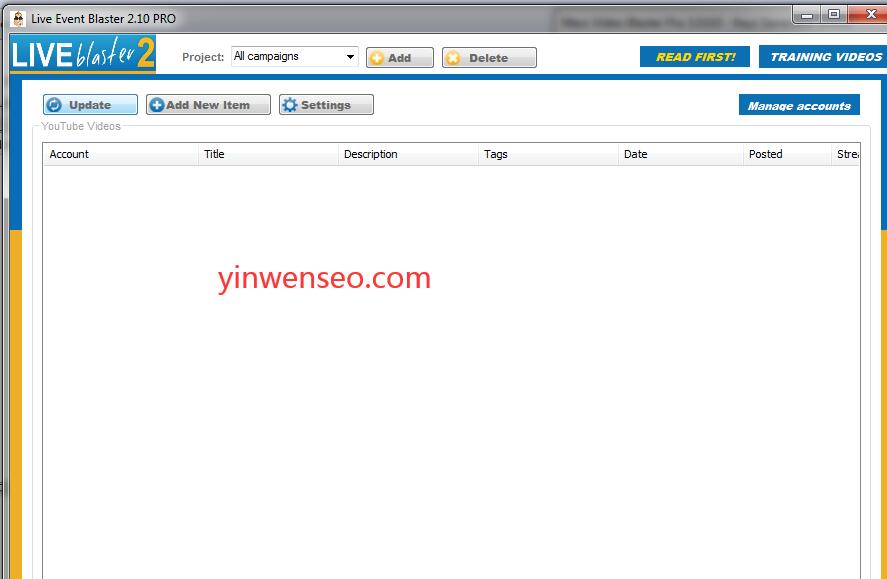Sort by the Date column header

(680, 154)
